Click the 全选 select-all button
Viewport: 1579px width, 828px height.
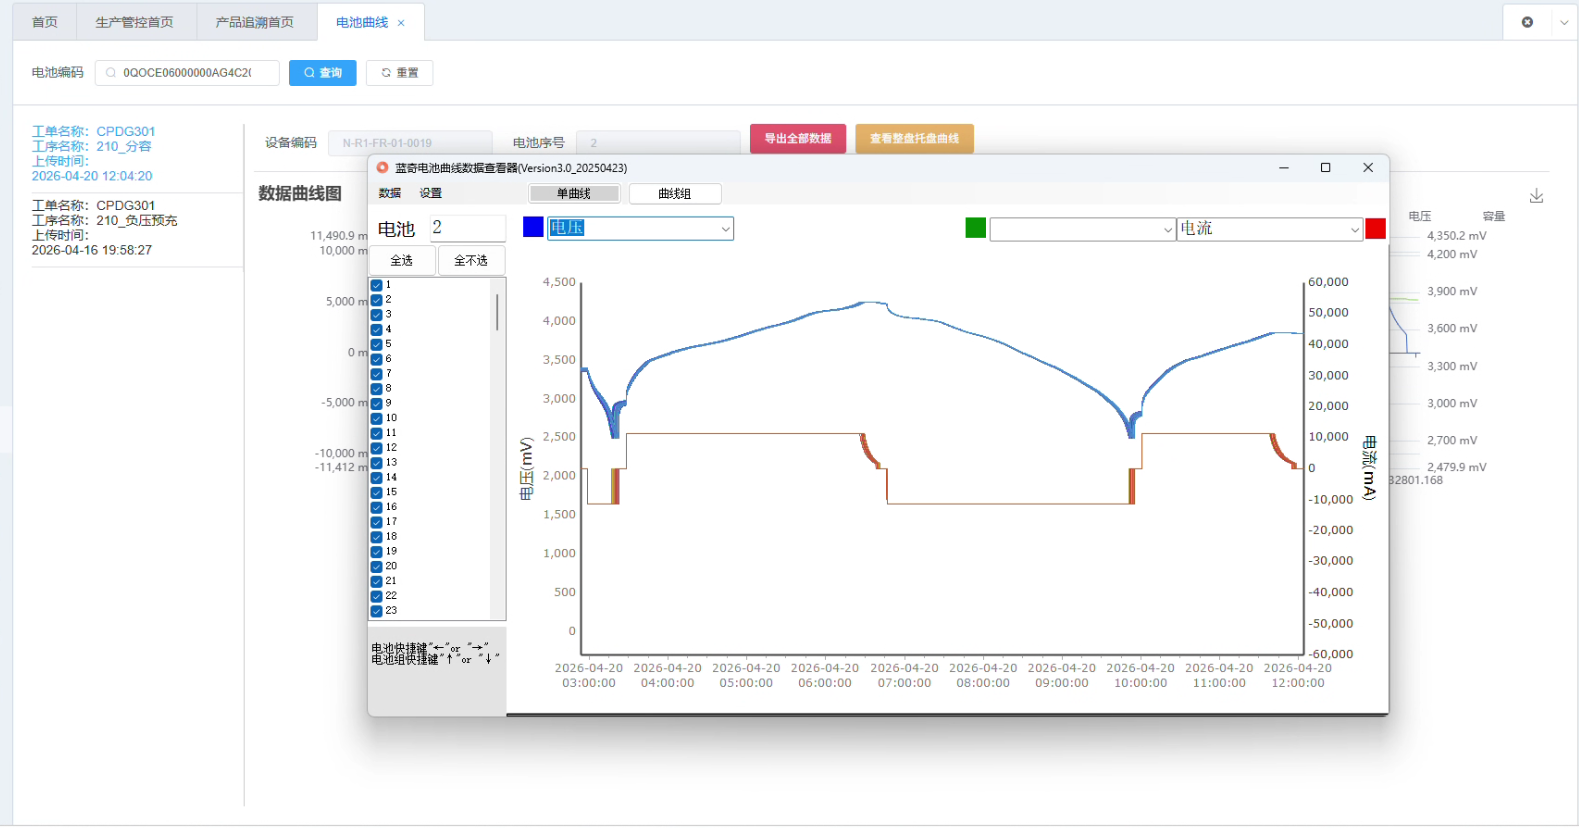point(402,261)
